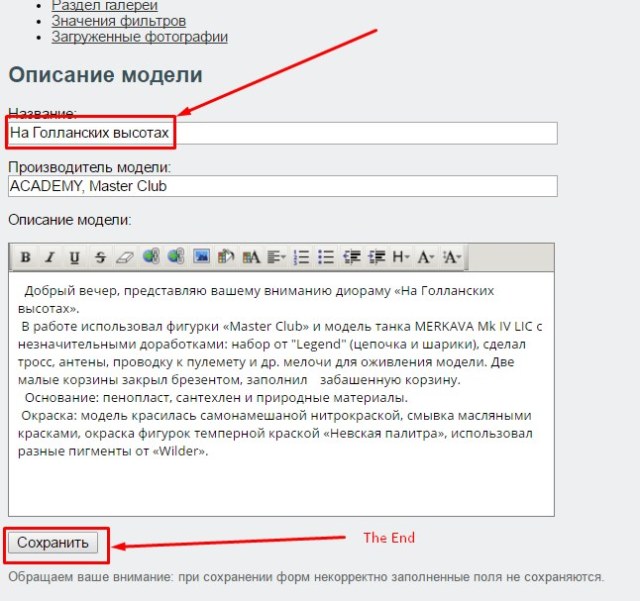This screenshot has width=640, height=601.
Task: Click the text разные пигменты от «Wilder»
Action: tap(113, 451)
